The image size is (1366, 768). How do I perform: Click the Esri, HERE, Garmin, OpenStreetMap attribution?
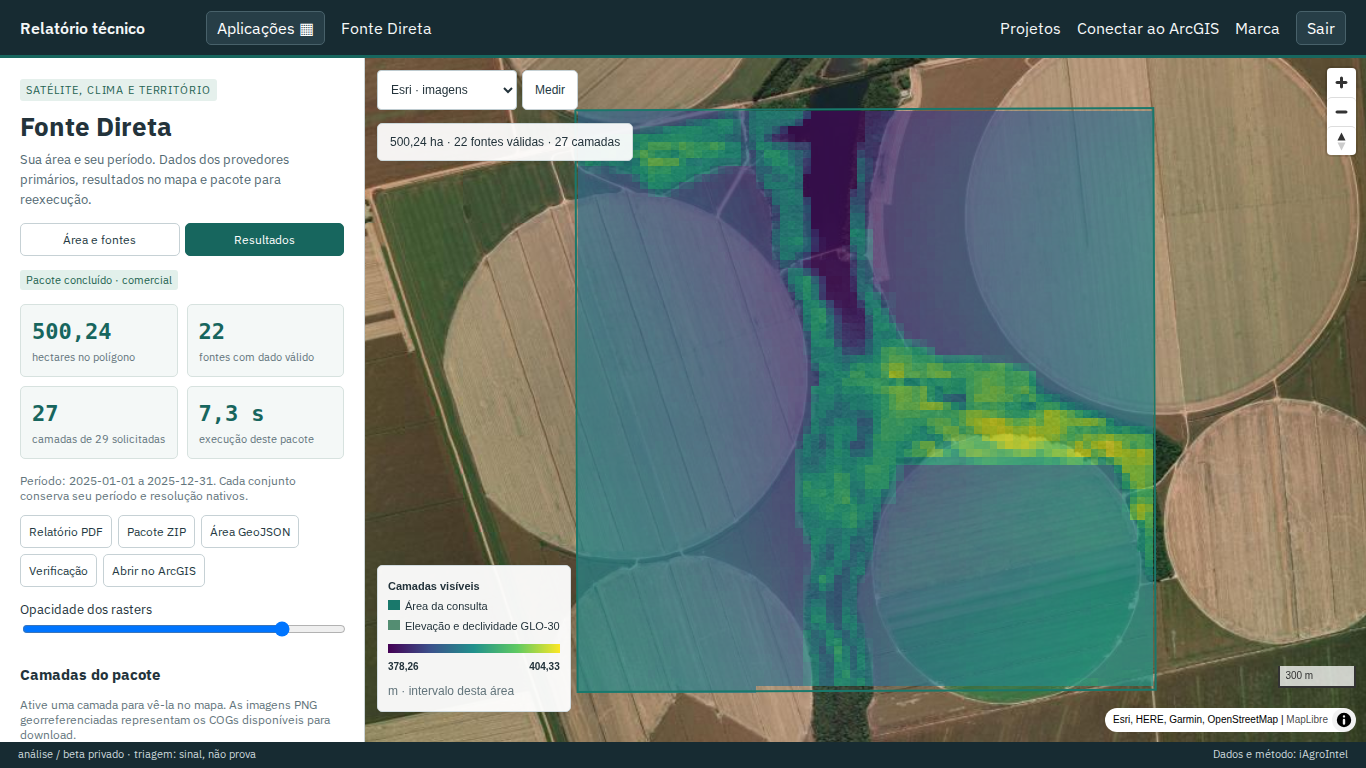click(x=1195, y=720)
